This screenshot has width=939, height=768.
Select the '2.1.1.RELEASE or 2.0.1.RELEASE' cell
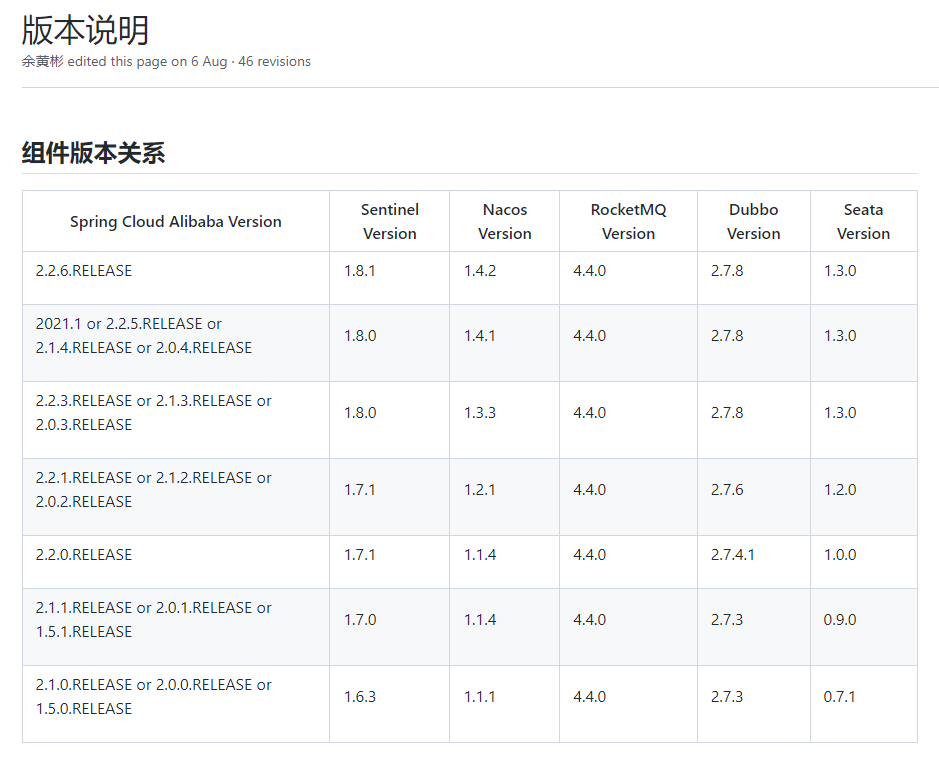175,627
